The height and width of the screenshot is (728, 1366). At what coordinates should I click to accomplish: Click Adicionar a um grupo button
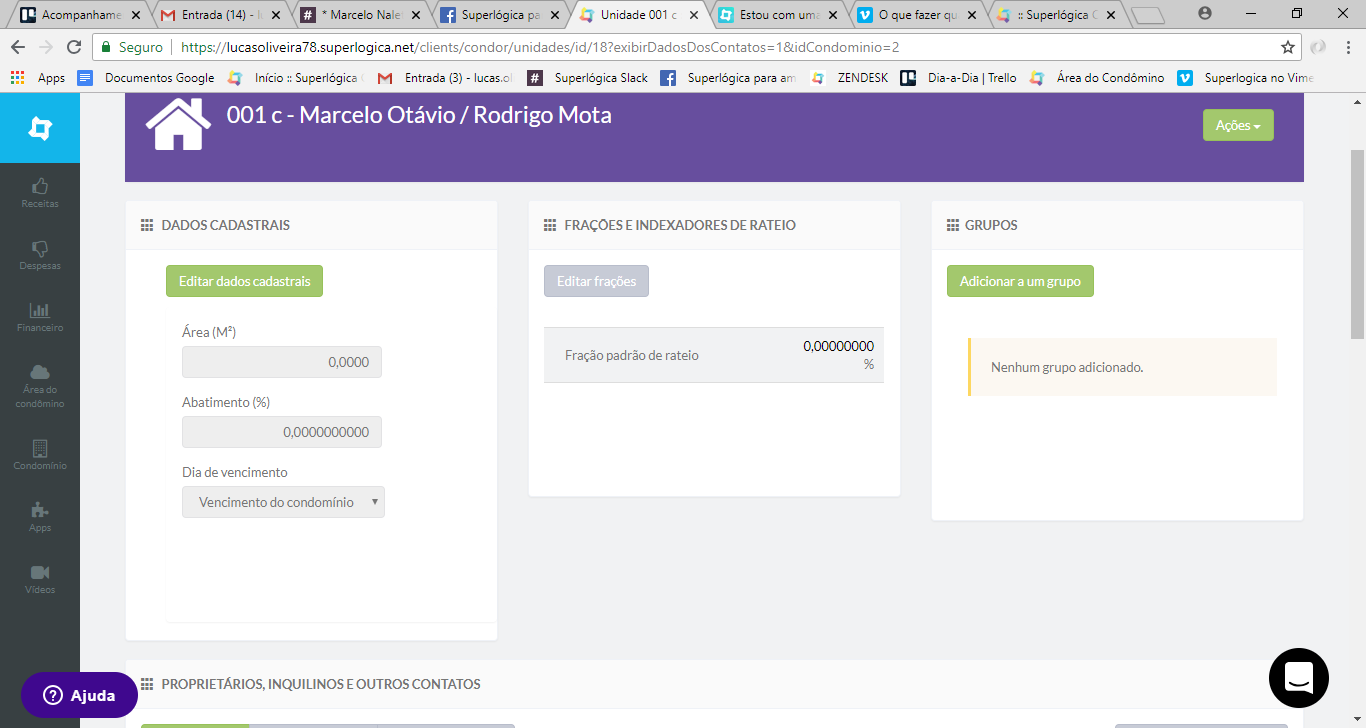(x=1020, y=281)
